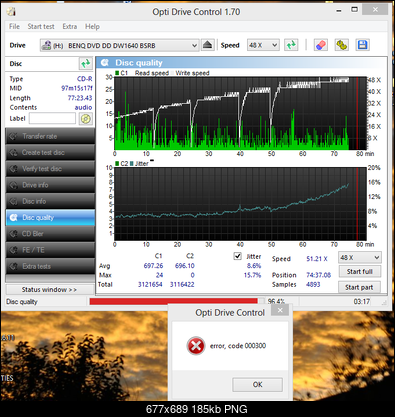Click the C1 green legend swatch
395x417 pixels.
coord(117,73)
